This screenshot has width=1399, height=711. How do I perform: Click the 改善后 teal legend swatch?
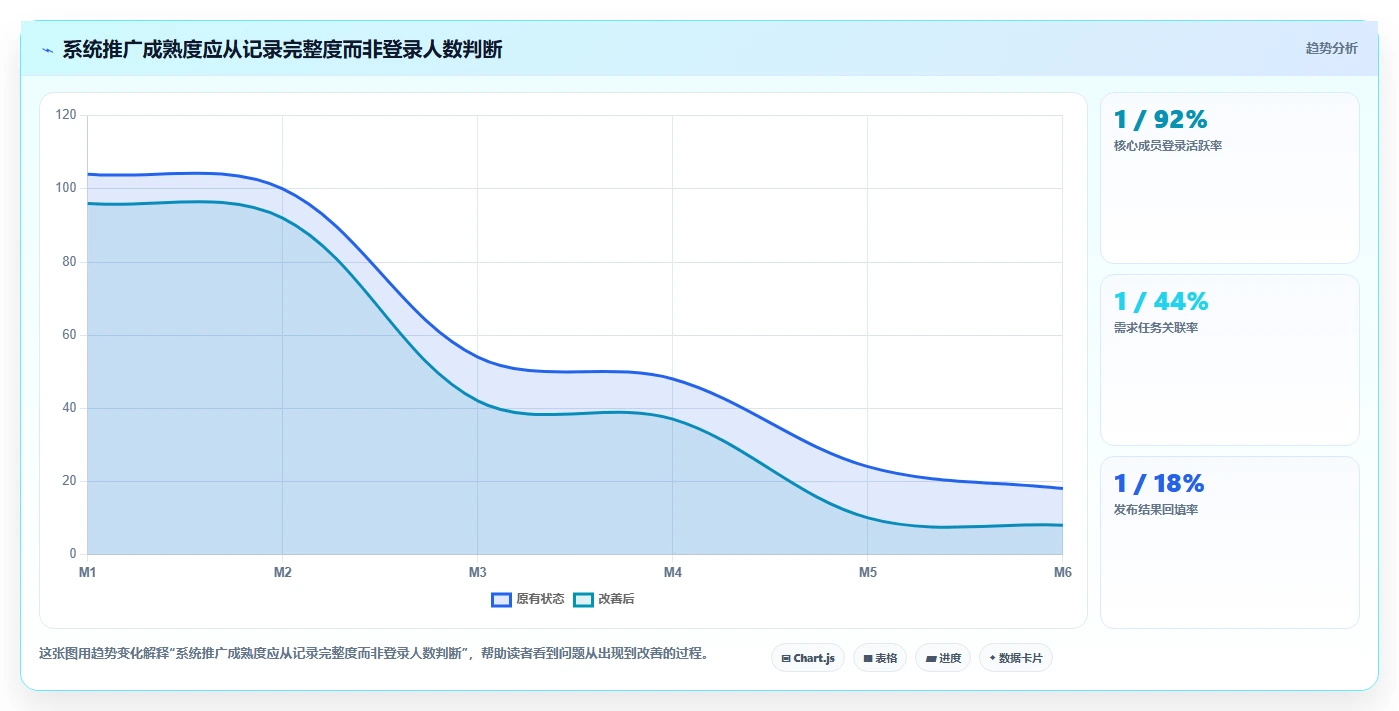[x=583, y=599]
